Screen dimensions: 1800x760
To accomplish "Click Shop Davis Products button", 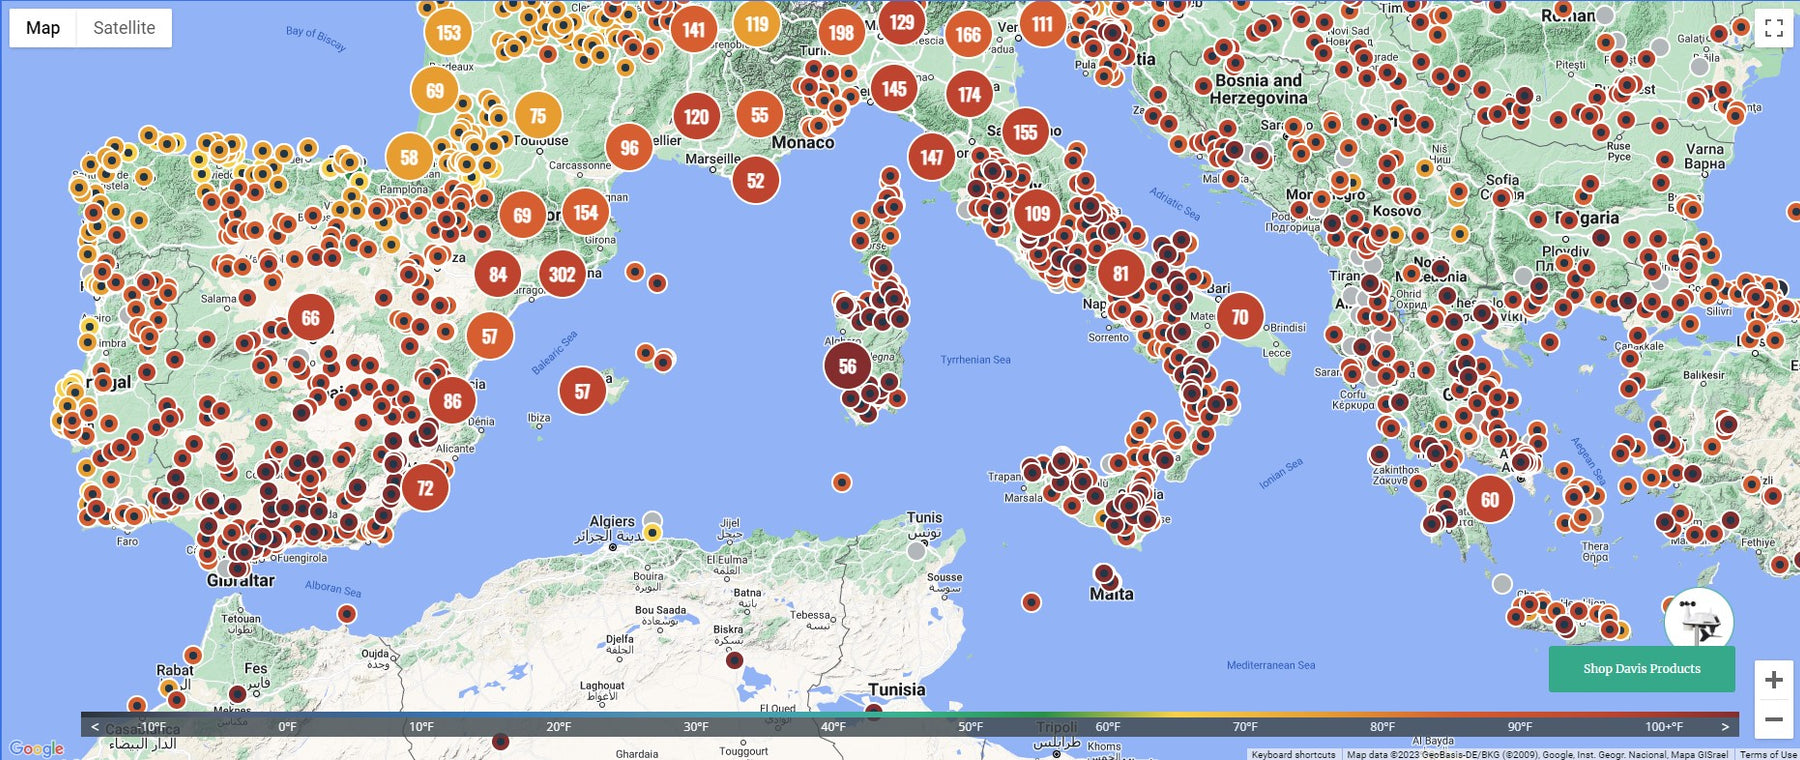I will point(1641,669).
